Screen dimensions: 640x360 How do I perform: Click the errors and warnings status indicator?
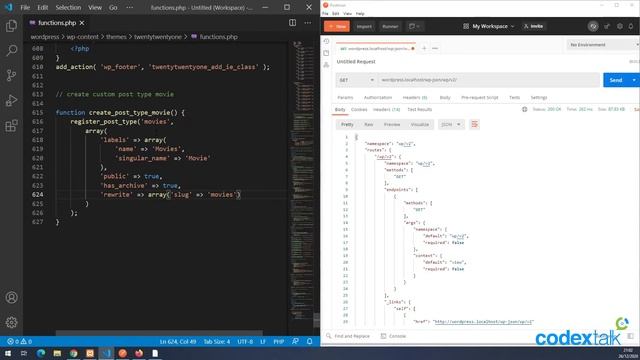click(x=20, y=341)
